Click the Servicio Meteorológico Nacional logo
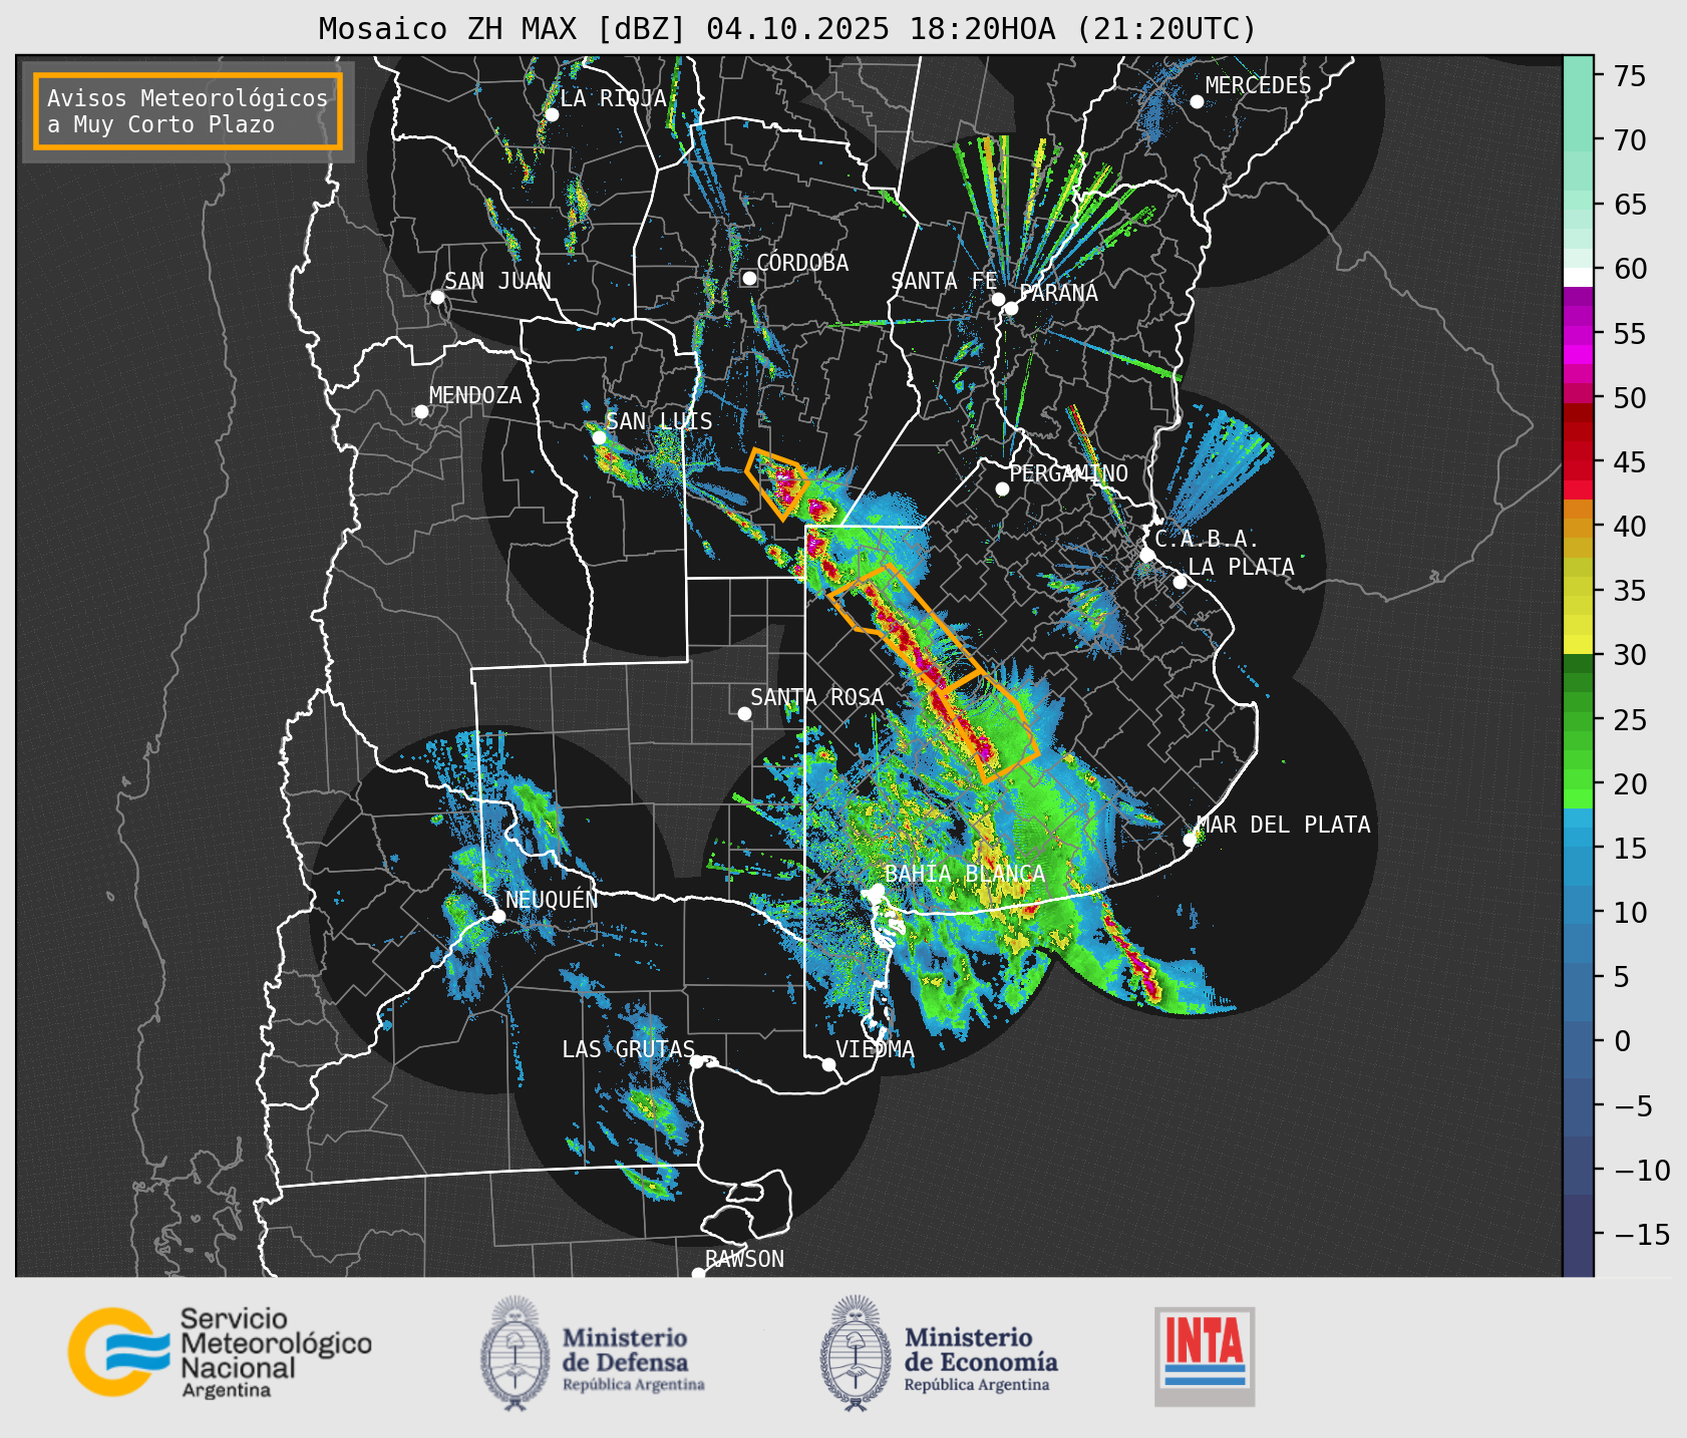1687x1438 pixels. tap(219, 1353)
